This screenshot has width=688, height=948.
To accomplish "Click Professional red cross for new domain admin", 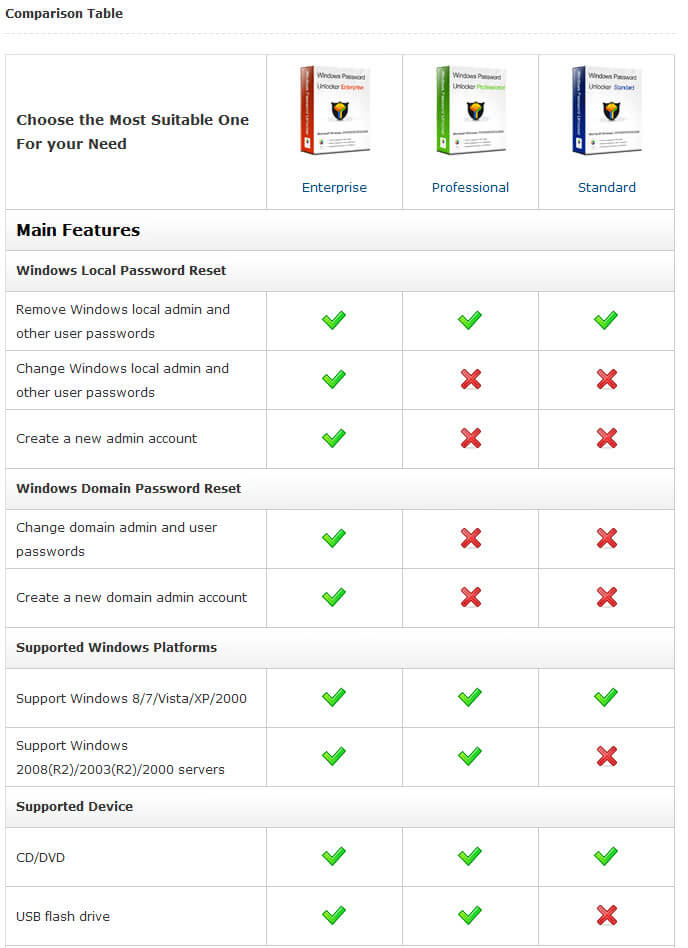I will point(470,597).
